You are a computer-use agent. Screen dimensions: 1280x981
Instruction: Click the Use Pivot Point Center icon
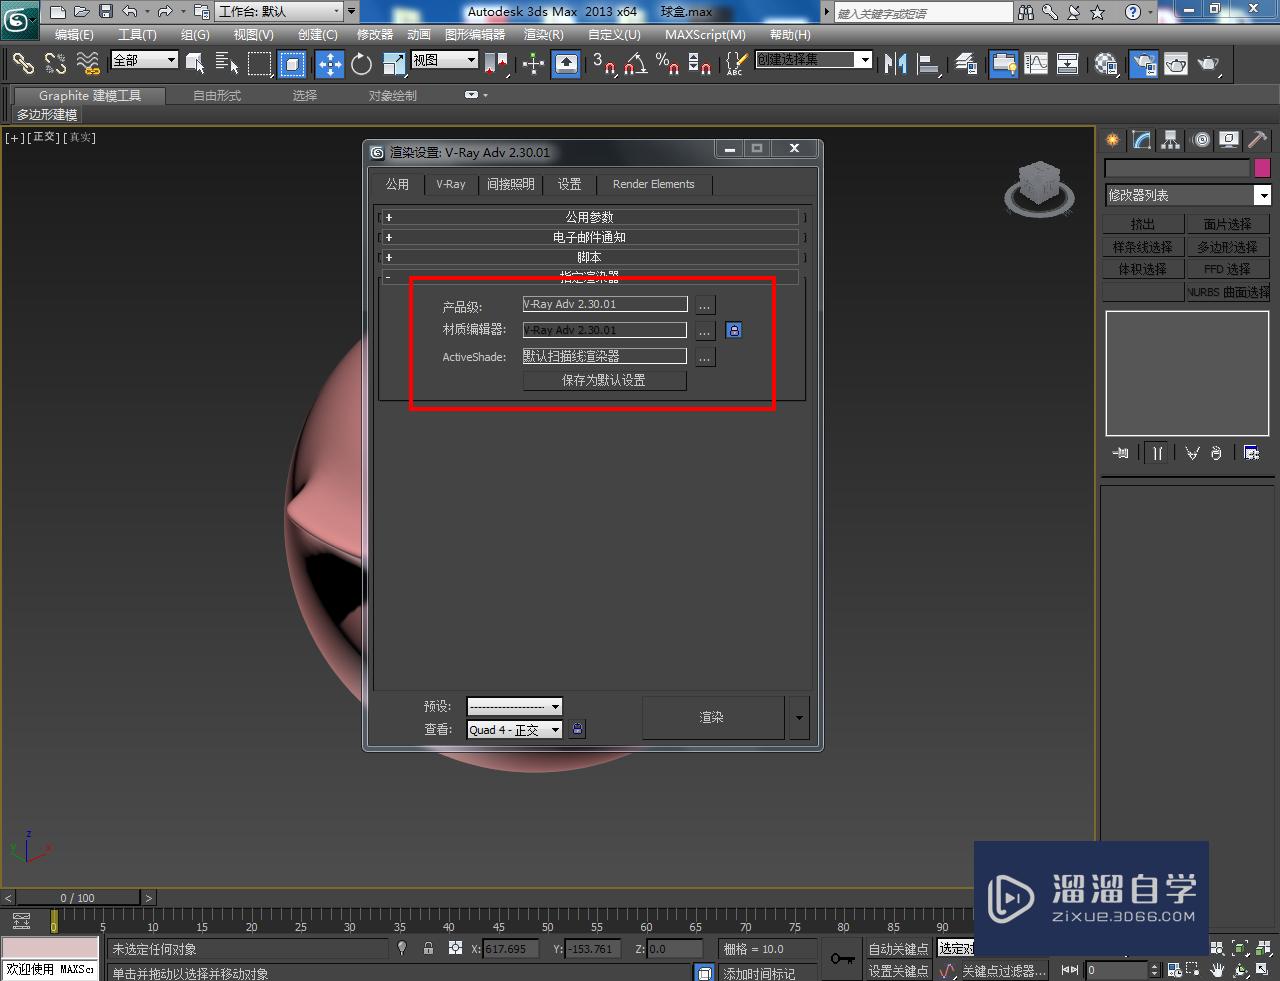(496, 64)
